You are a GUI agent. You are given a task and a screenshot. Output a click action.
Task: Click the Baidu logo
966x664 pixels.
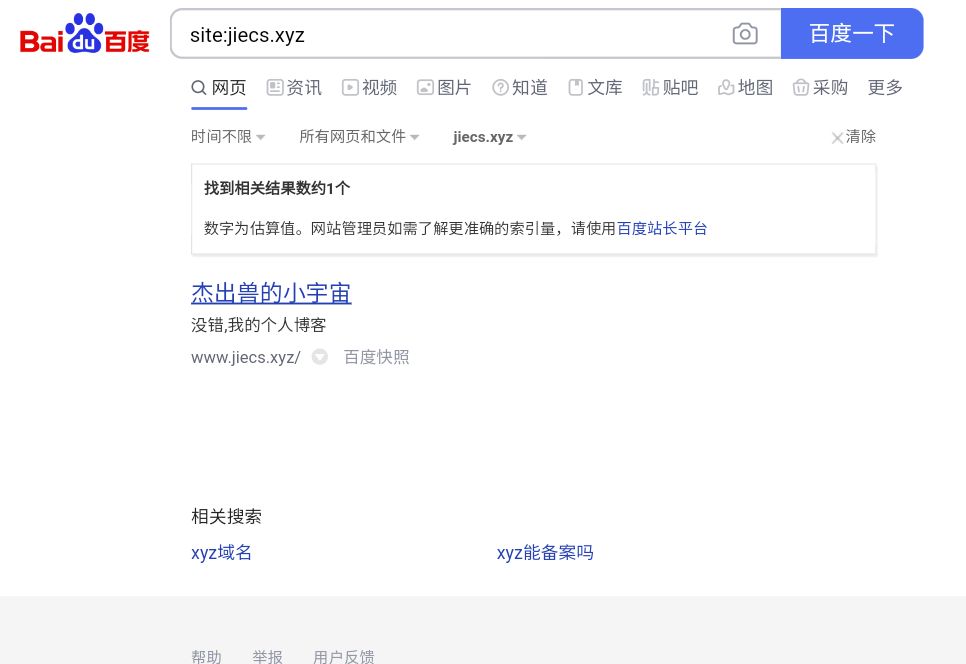84,34
